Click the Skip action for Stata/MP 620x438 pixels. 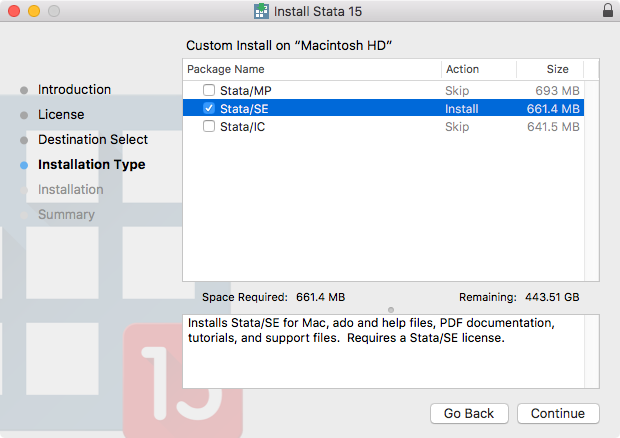[457, 91]
